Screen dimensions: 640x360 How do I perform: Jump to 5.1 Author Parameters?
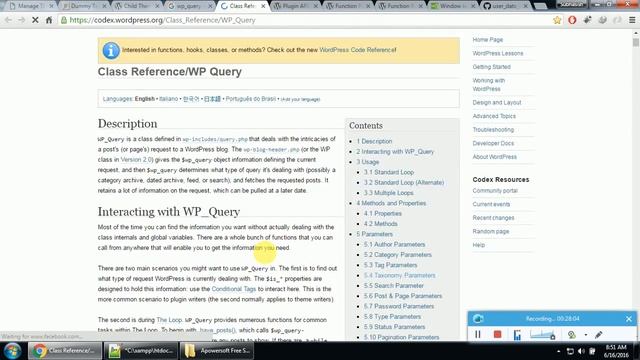point(395,244)
